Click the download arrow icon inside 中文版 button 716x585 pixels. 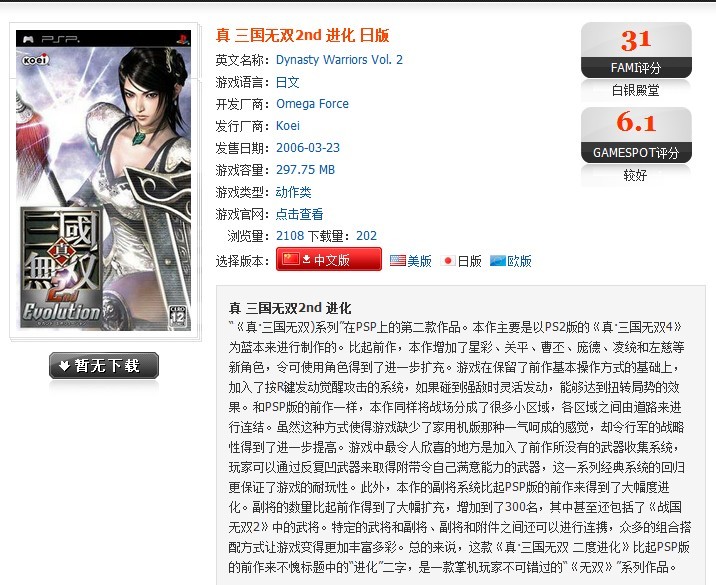tap(306, 259)
